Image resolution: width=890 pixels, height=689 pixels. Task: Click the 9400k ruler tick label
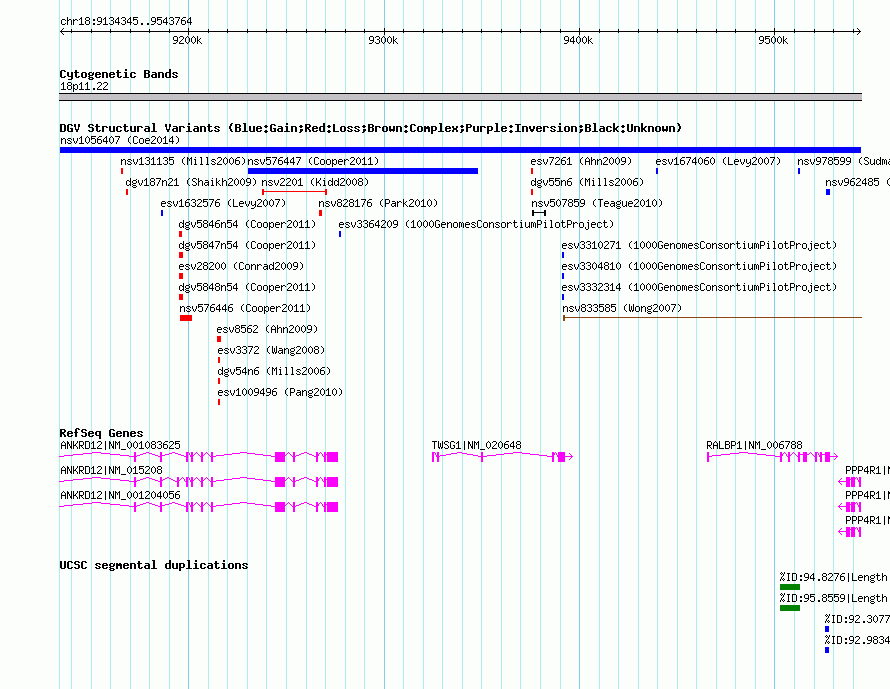[x=578, y=40]
